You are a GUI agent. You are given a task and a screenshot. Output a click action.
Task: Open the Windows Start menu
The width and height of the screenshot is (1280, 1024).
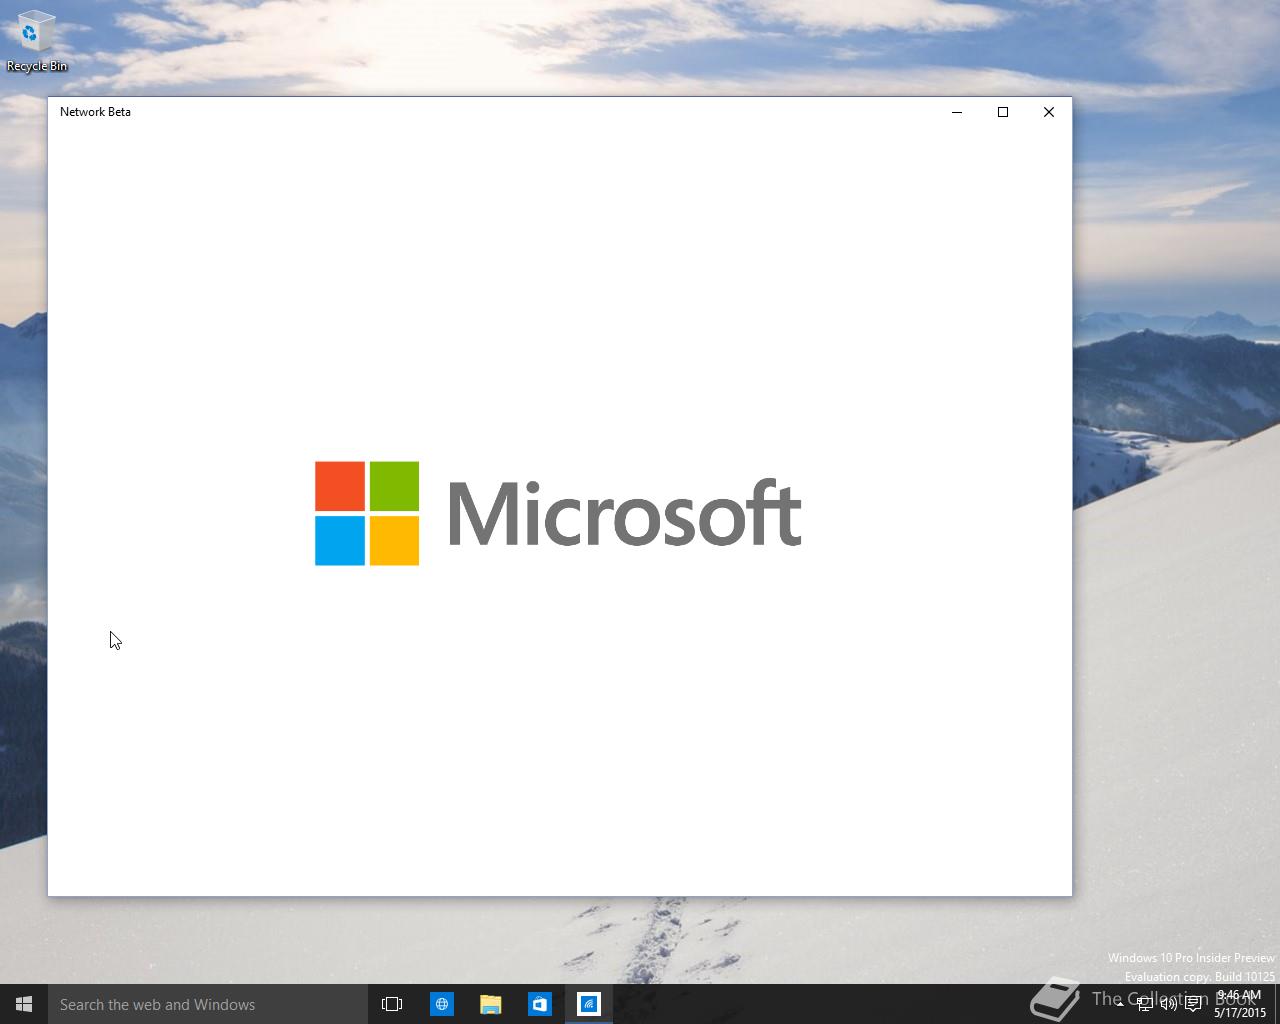click(24, 1004)
